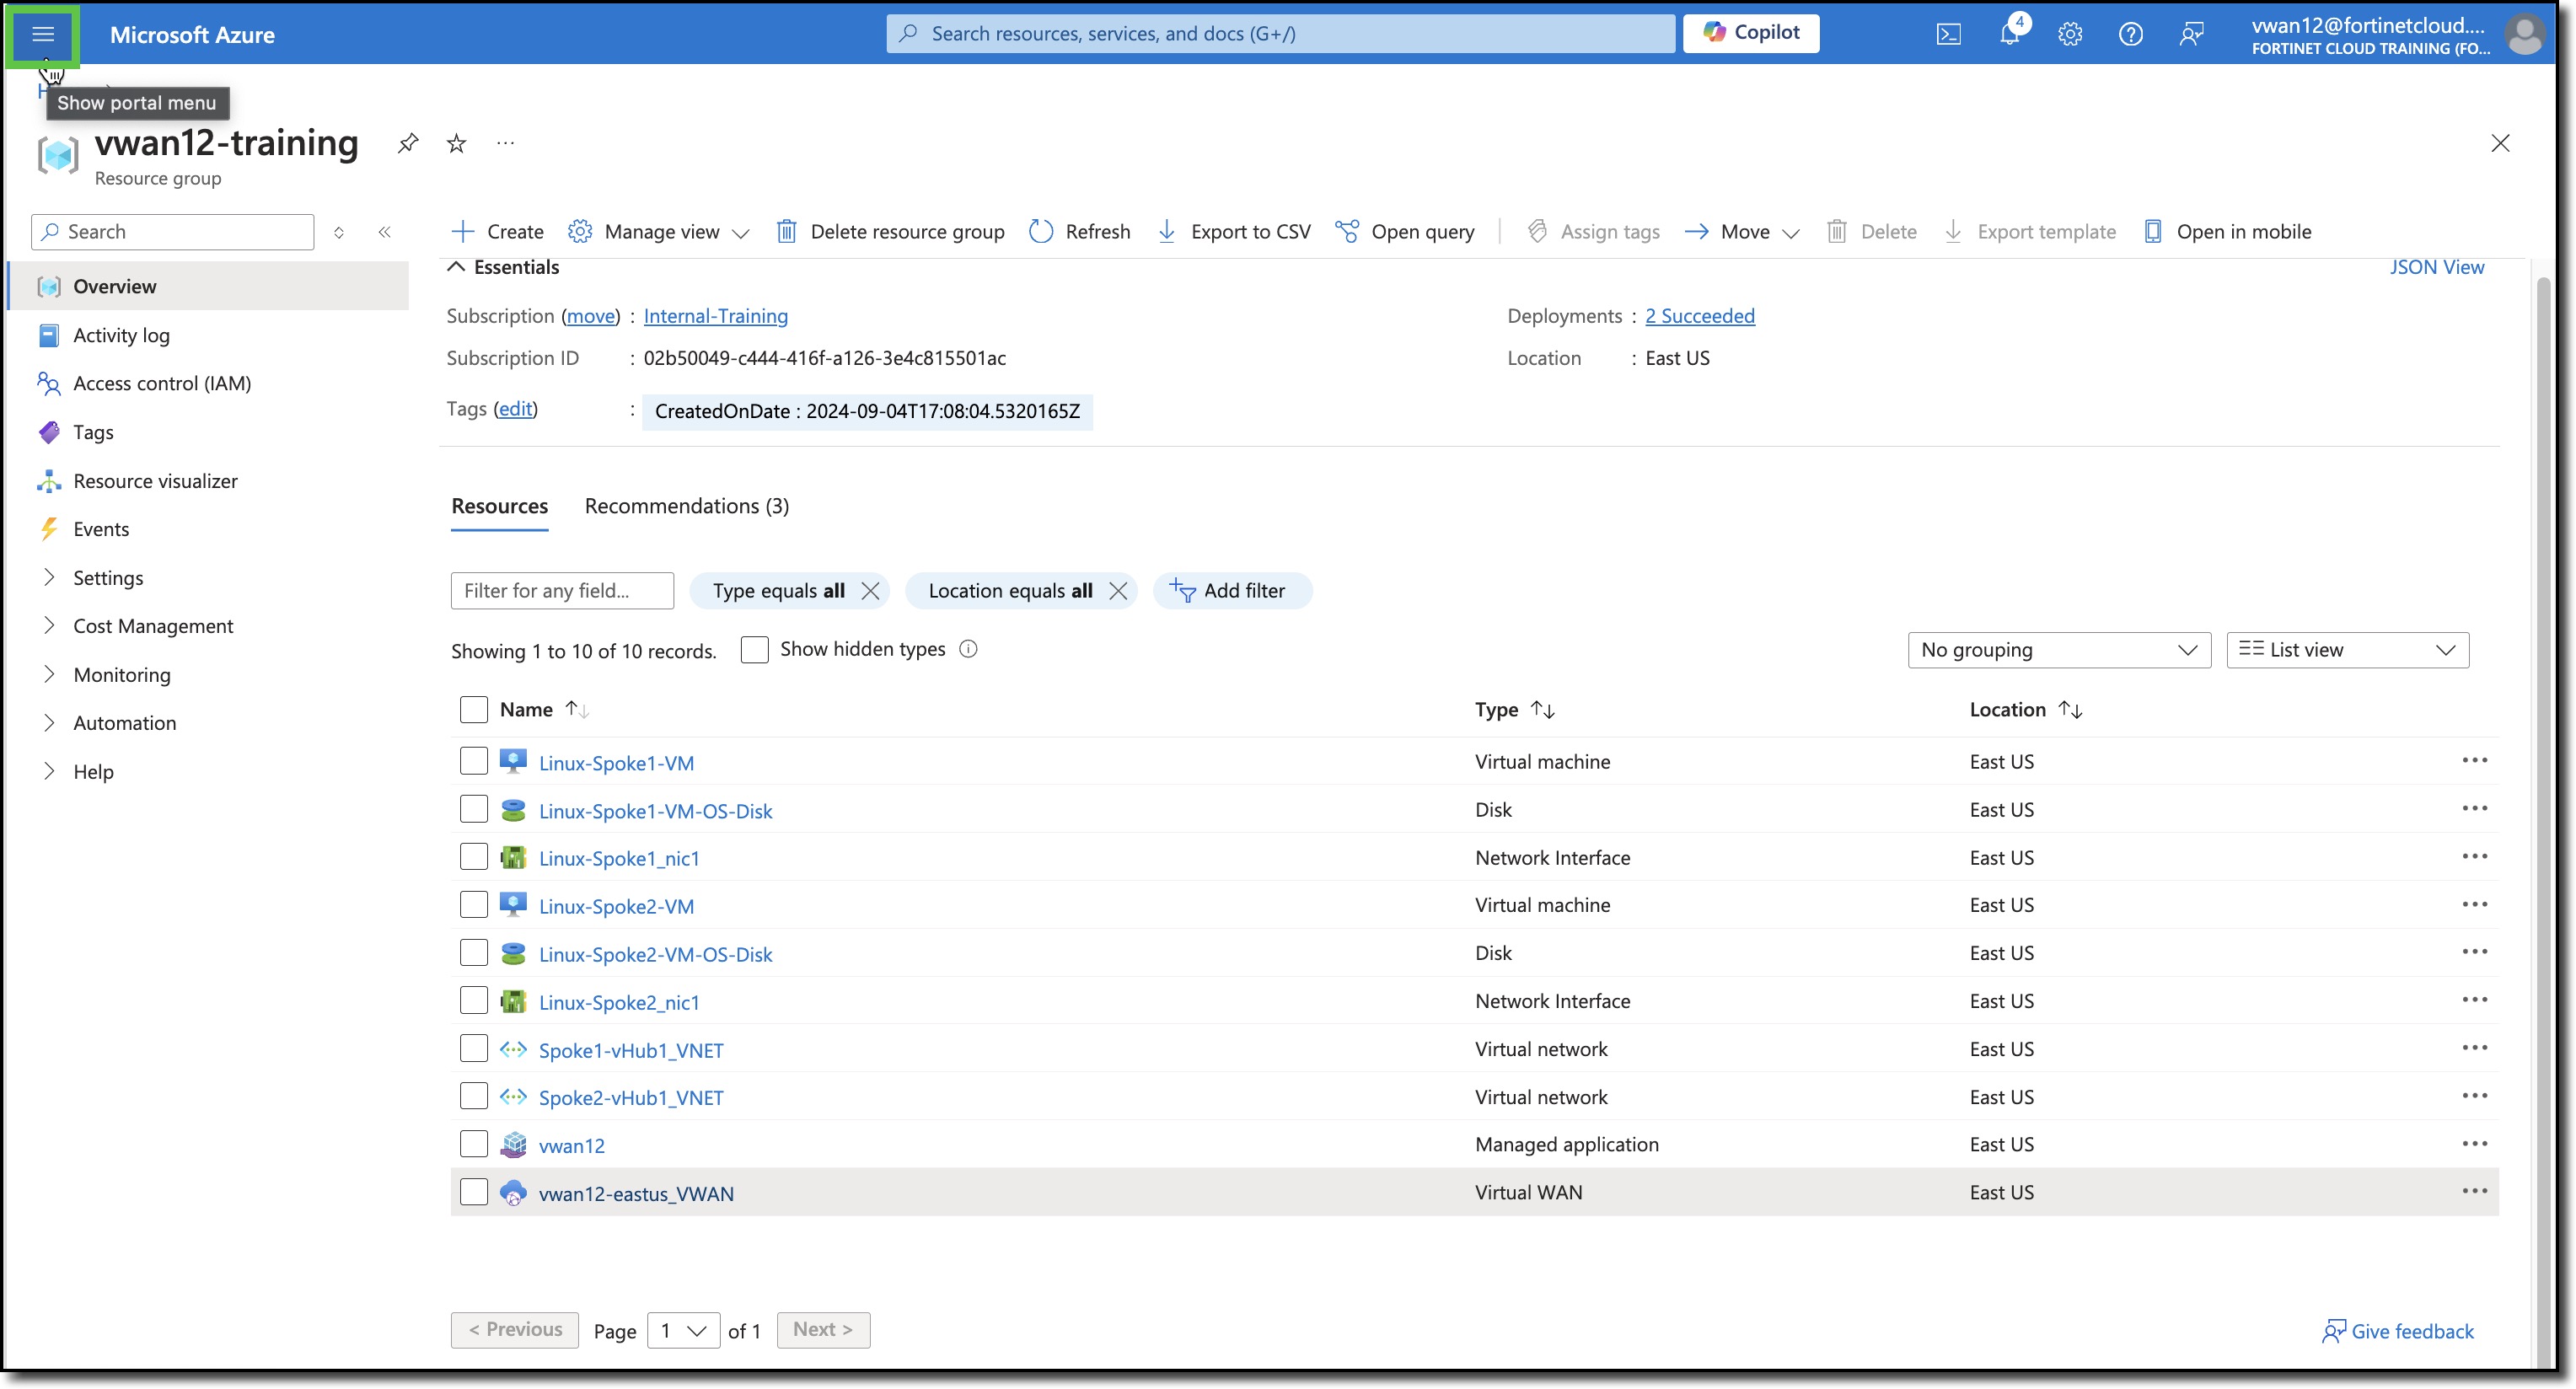Open more actions for Linux-Spoke2_nic1 row
This screenshot has width=2576, height=1389.
point(2474,1001)
